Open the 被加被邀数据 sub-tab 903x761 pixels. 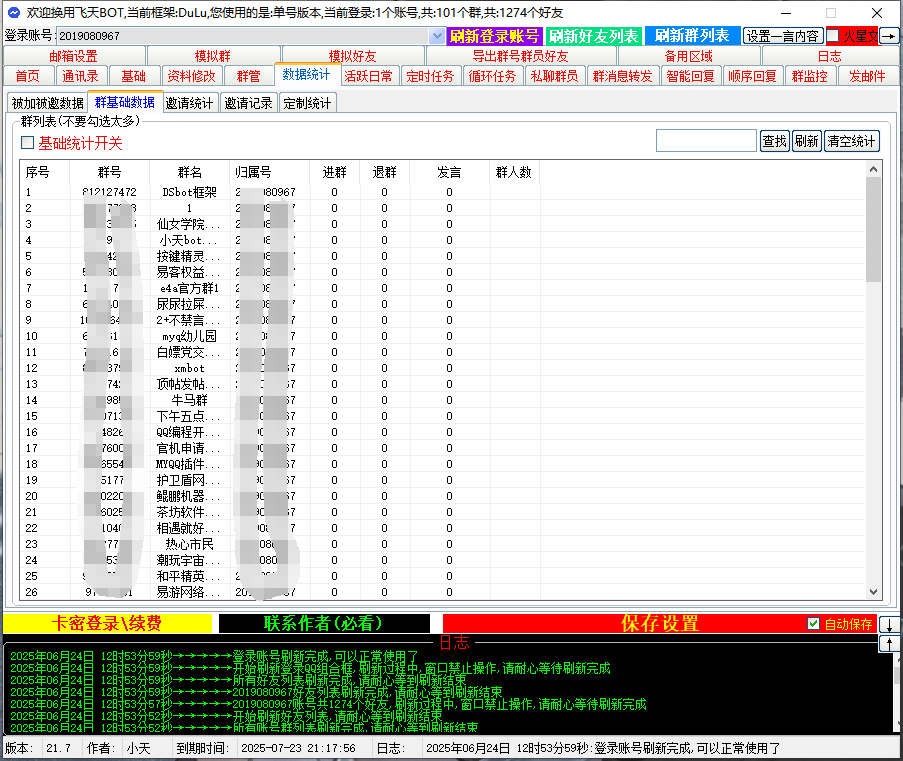(x=47, y=103)
